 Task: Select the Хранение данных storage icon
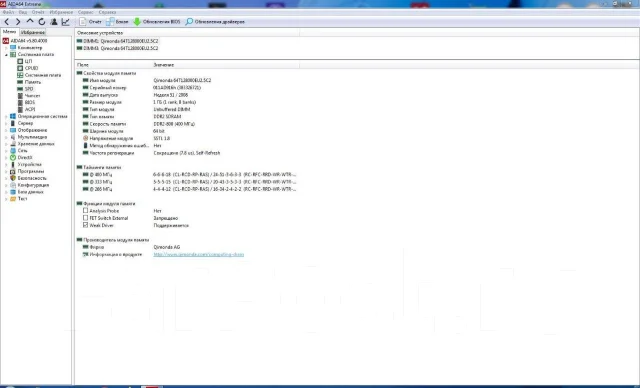click(x=13, y=144)
